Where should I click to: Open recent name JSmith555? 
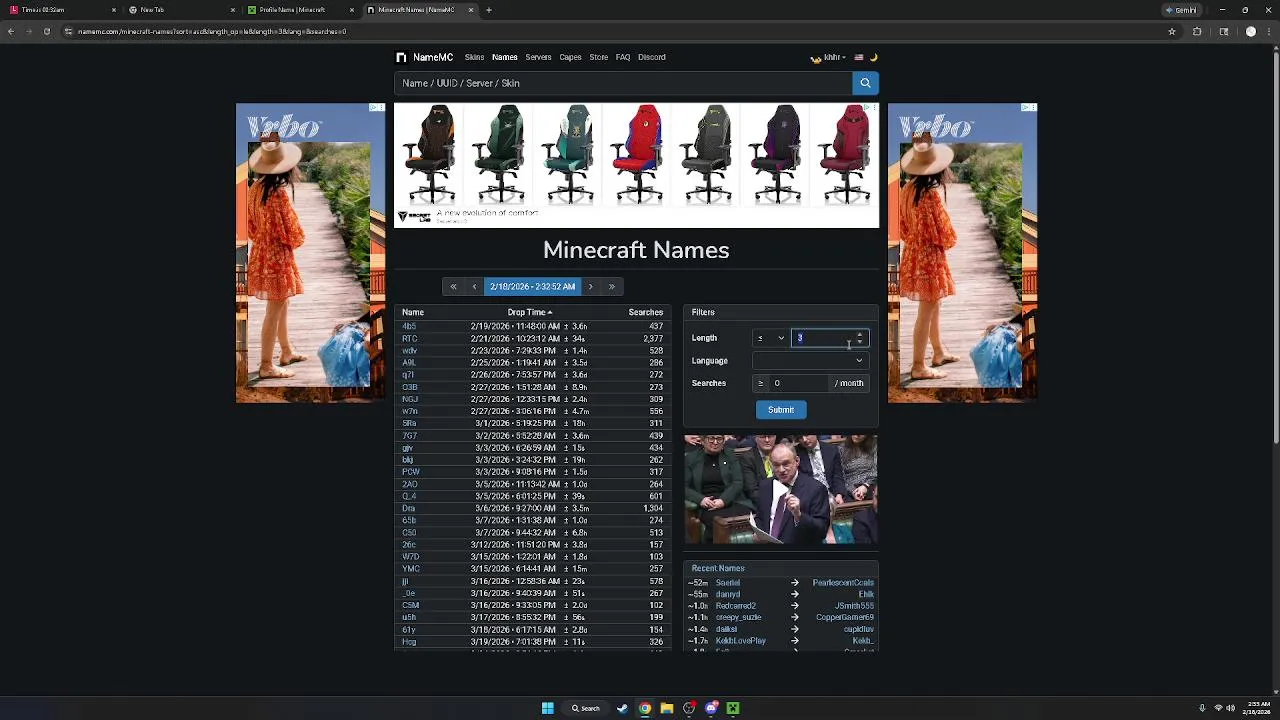(854, 606)
